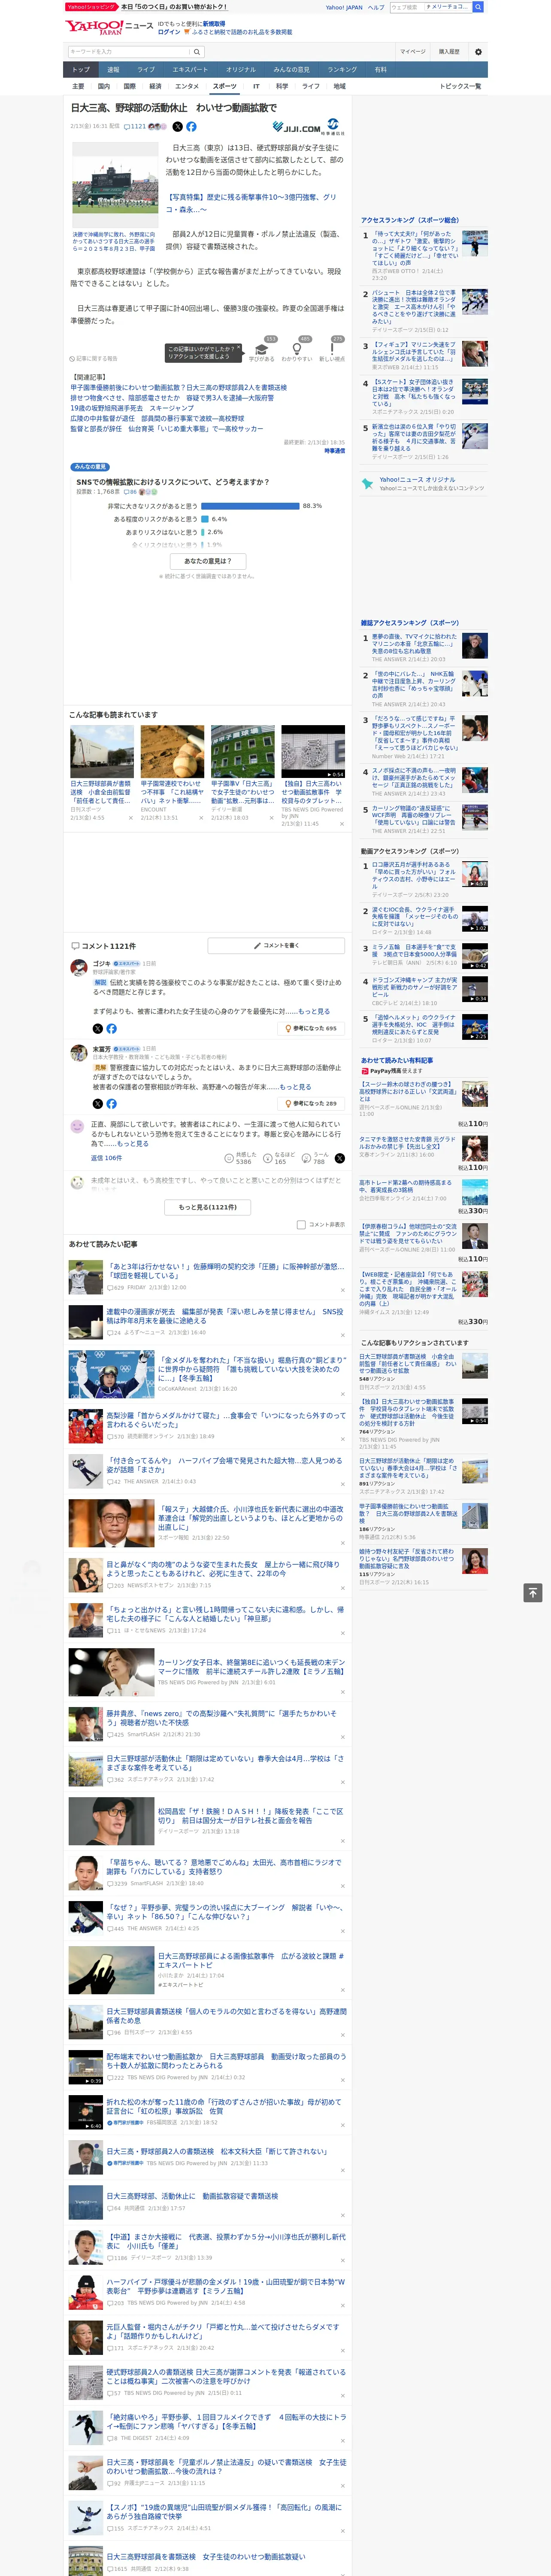
Task: Click Yahoo!ニュース オリジナル bird icon
Action: pyautogui.click(x=367, y=484)
